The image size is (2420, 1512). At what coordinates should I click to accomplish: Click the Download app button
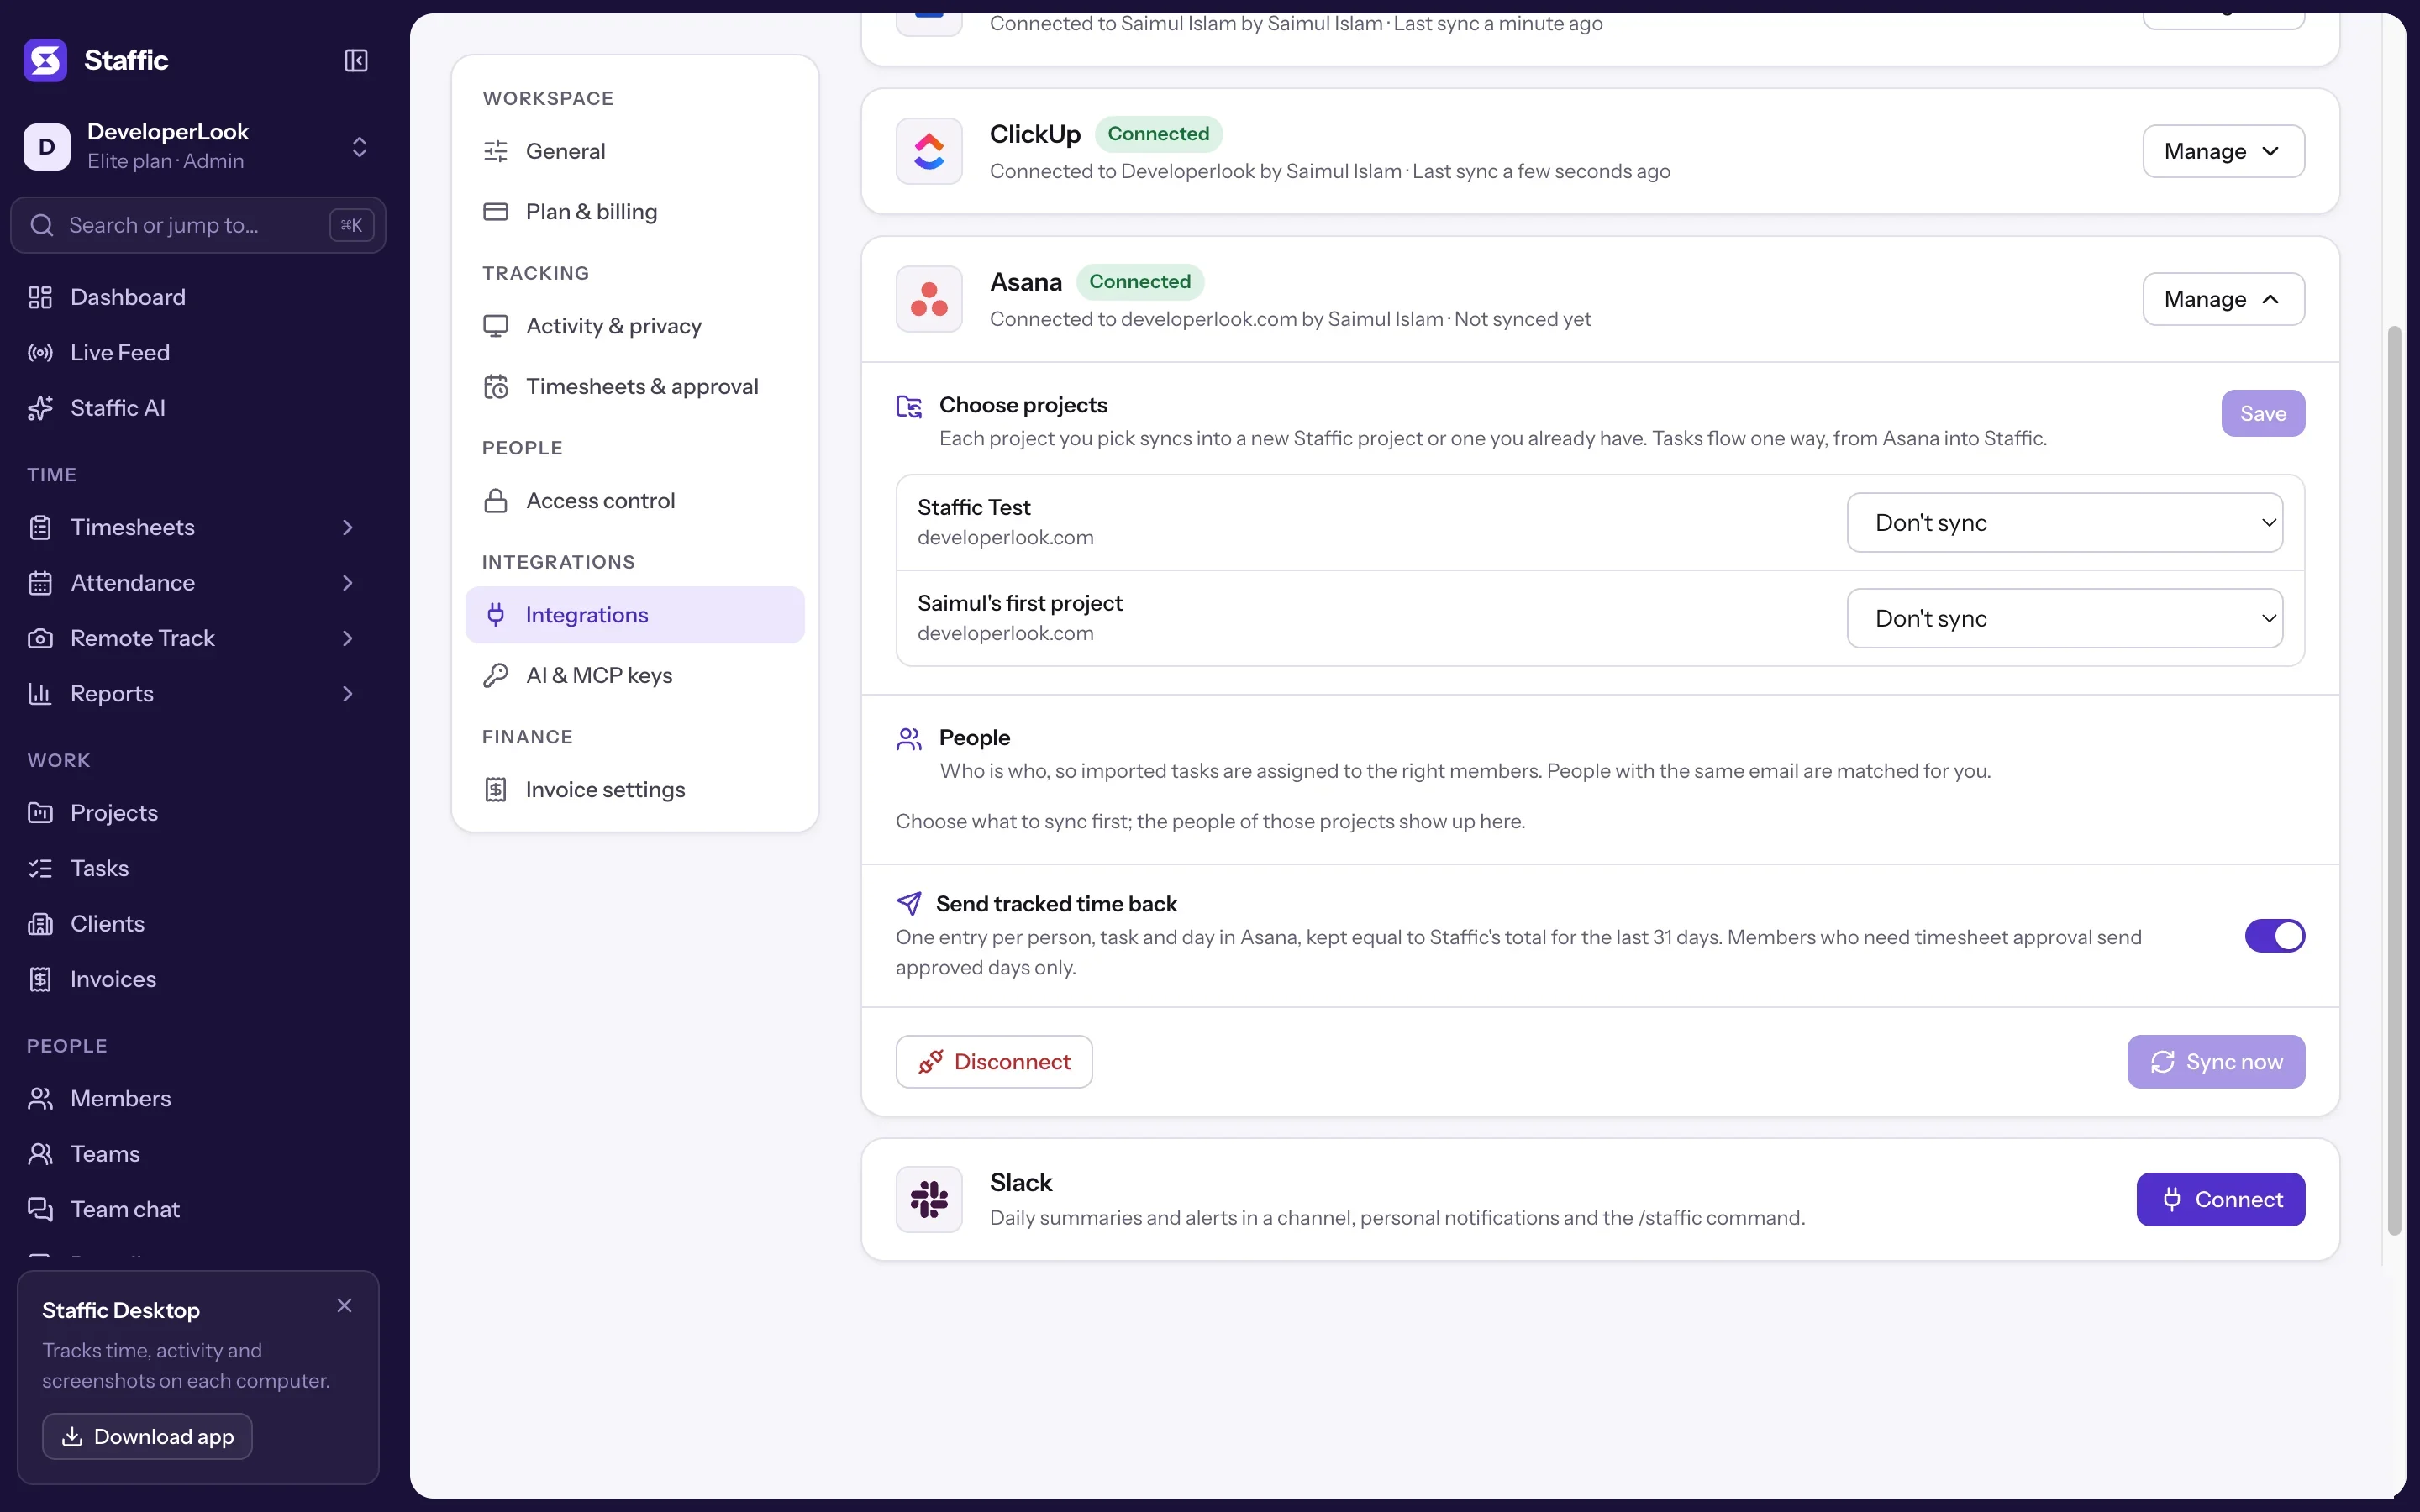147,1436
